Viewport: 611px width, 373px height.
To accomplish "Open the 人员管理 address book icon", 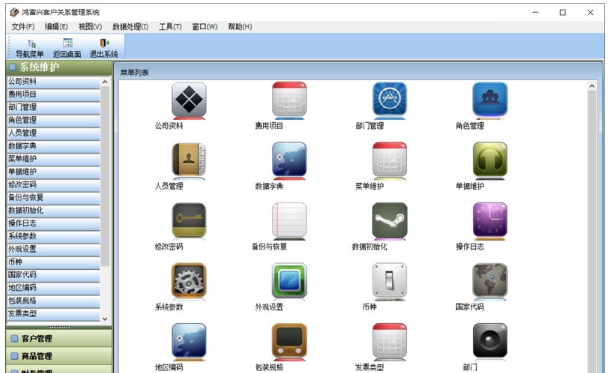I will [189, 160].
